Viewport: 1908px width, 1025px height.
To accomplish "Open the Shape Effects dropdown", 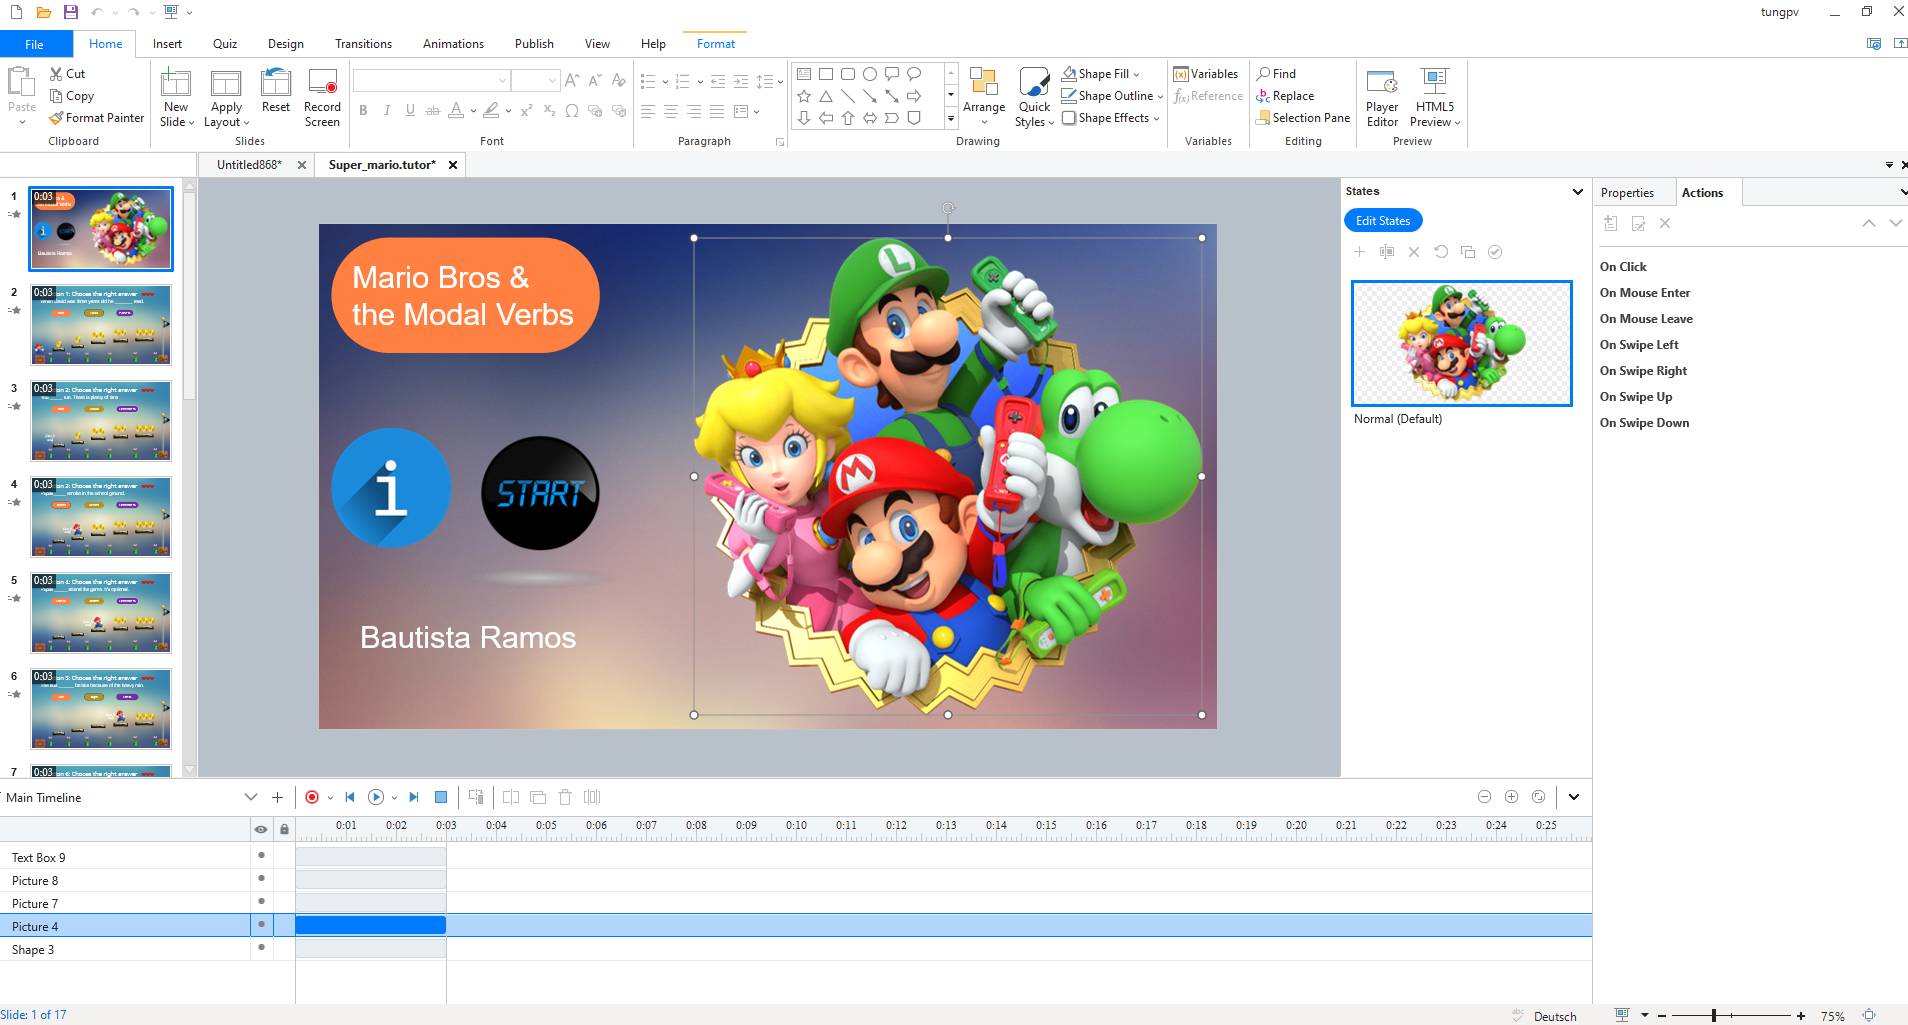I will pyautogui.click(x=1156, y=118).
